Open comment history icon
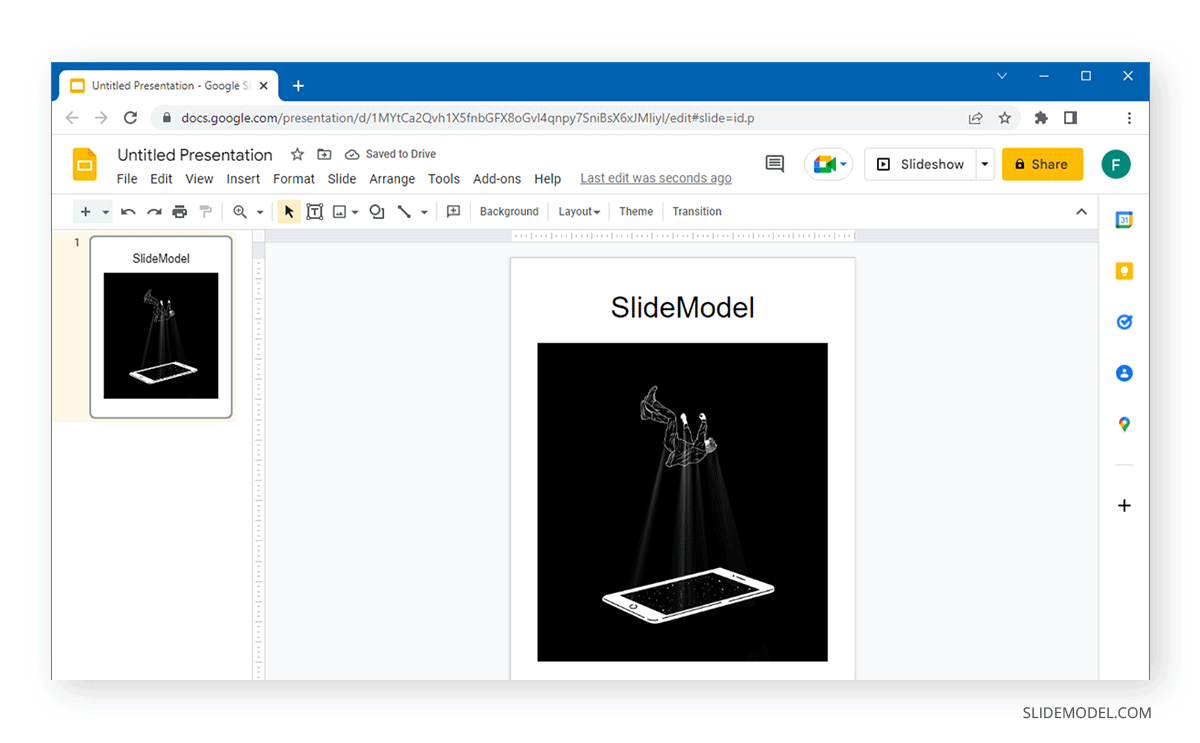The image size is (1200, 743). pyautogui.click(x=775, y=164)
